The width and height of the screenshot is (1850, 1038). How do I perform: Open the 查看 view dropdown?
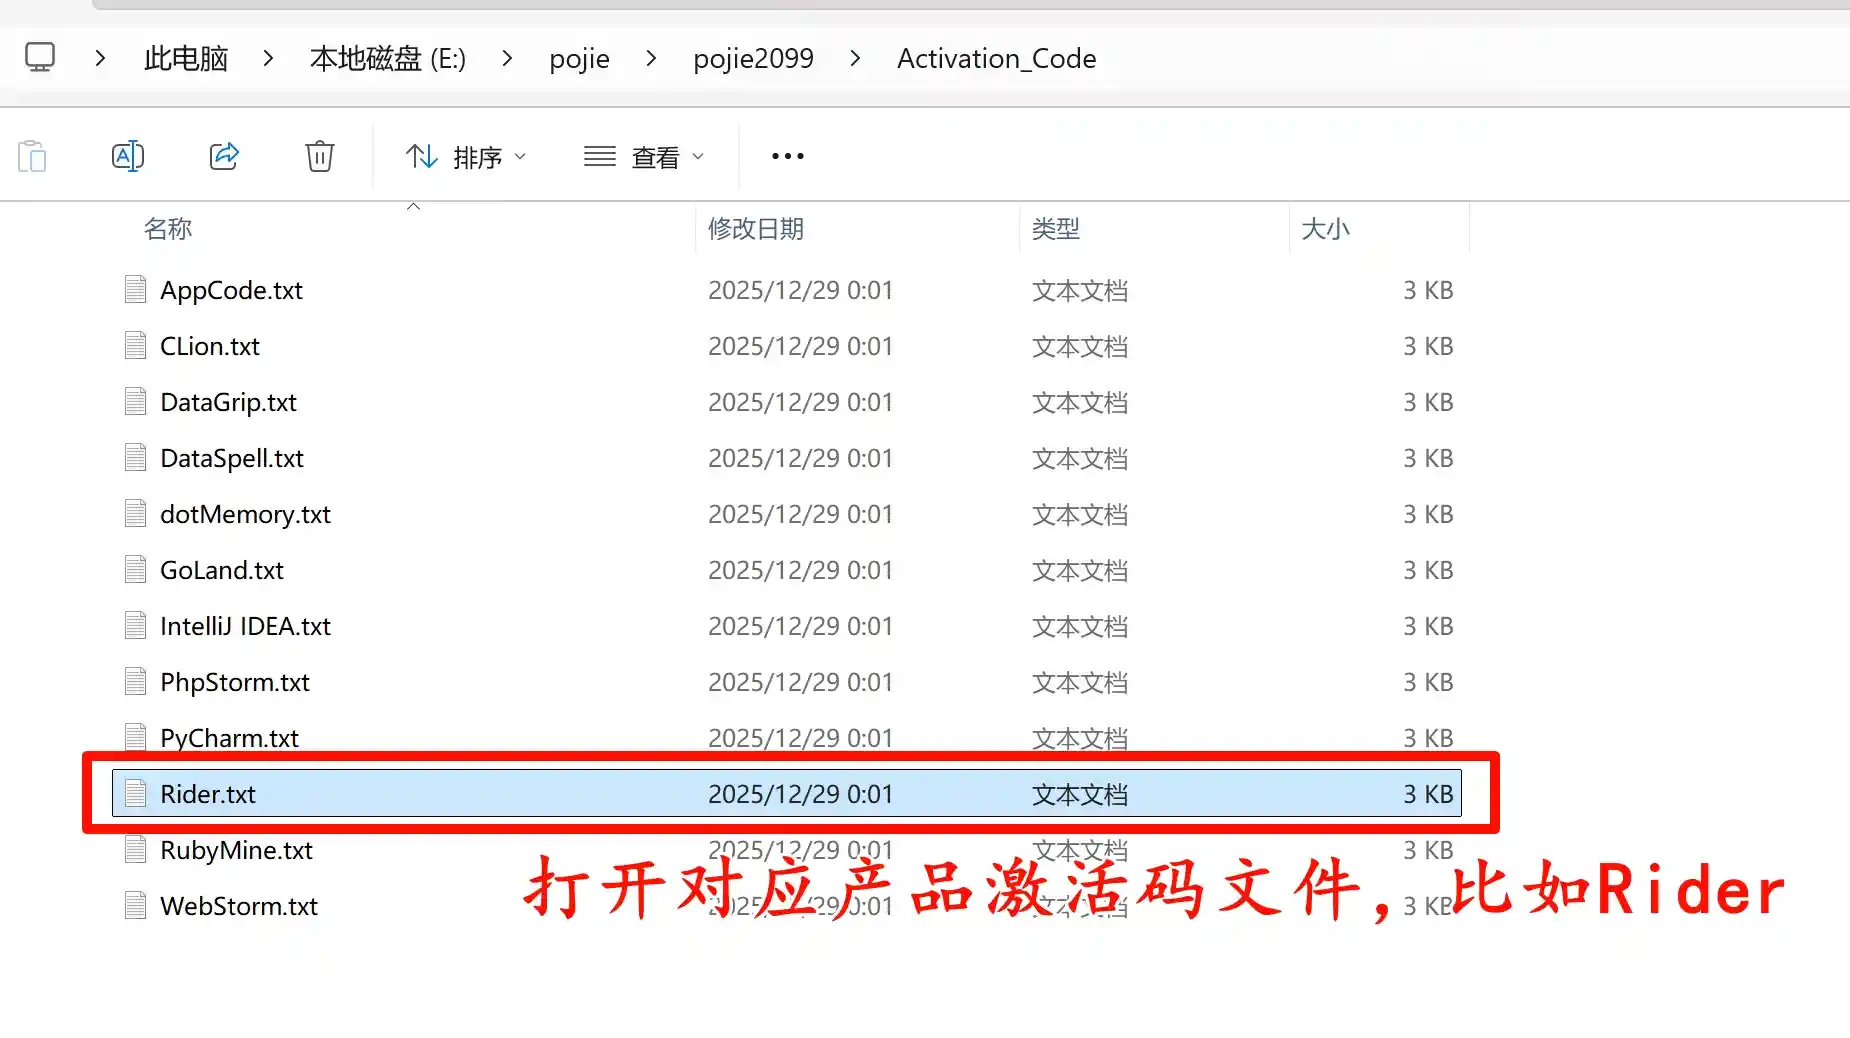point(644,157)
